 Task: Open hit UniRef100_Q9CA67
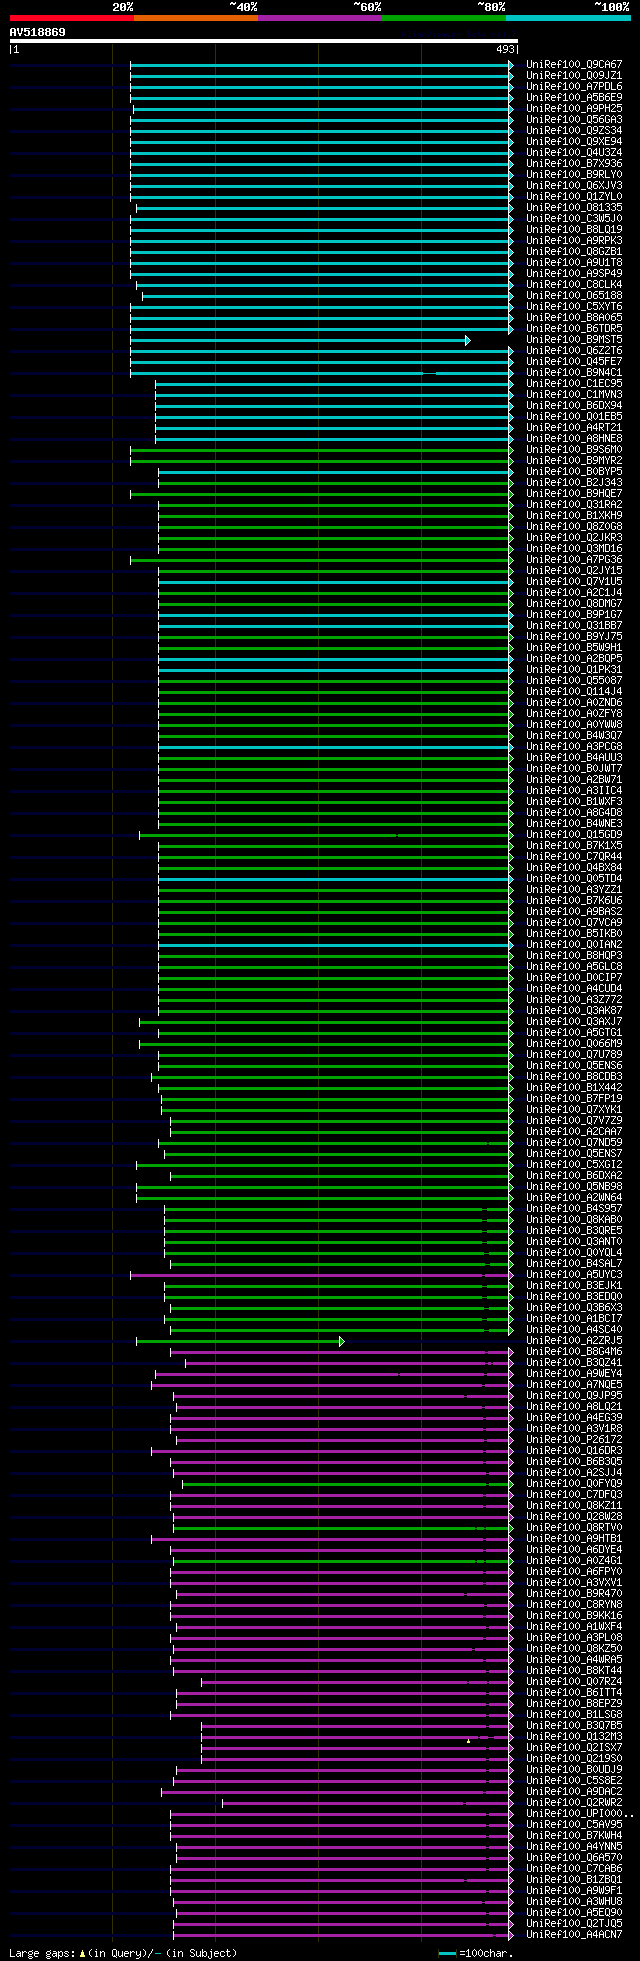coord(574,65)
